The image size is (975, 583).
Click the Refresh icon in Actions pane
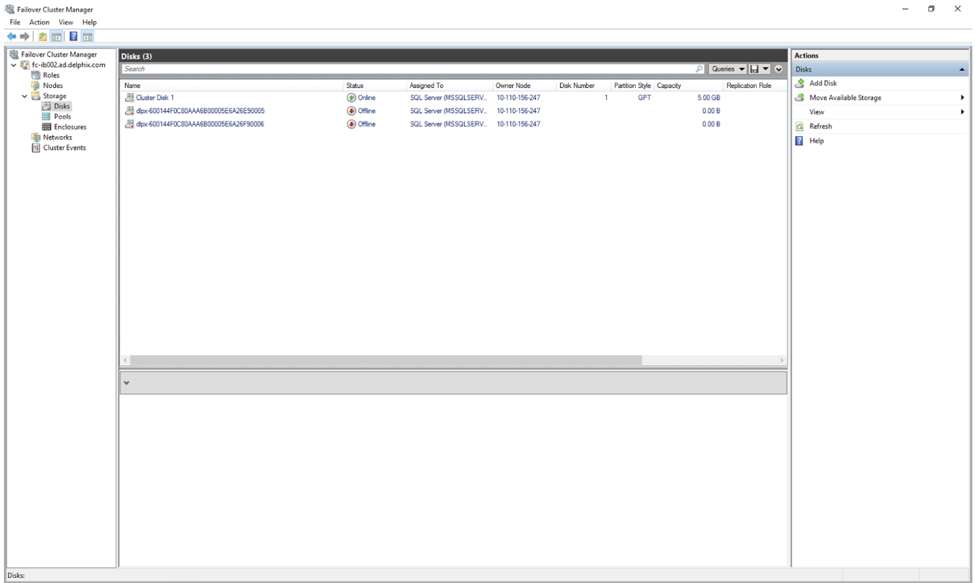[799, 126]
